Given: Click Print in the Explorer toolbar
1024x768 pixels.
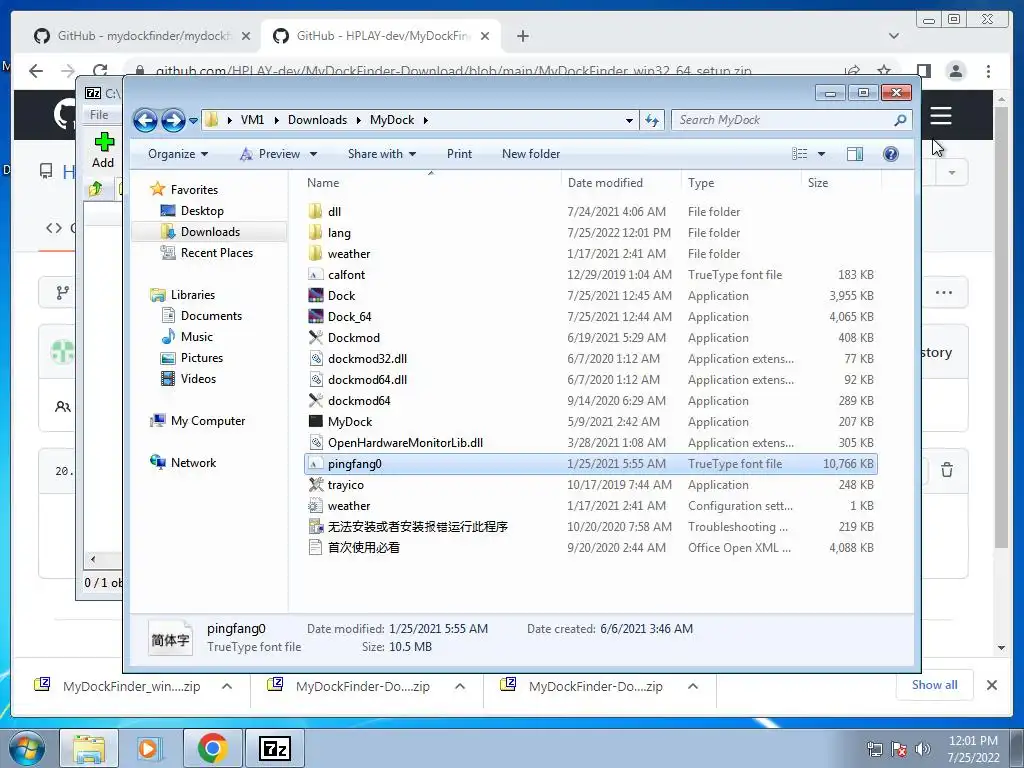Looking at the screenshot, I should [459, 154].
